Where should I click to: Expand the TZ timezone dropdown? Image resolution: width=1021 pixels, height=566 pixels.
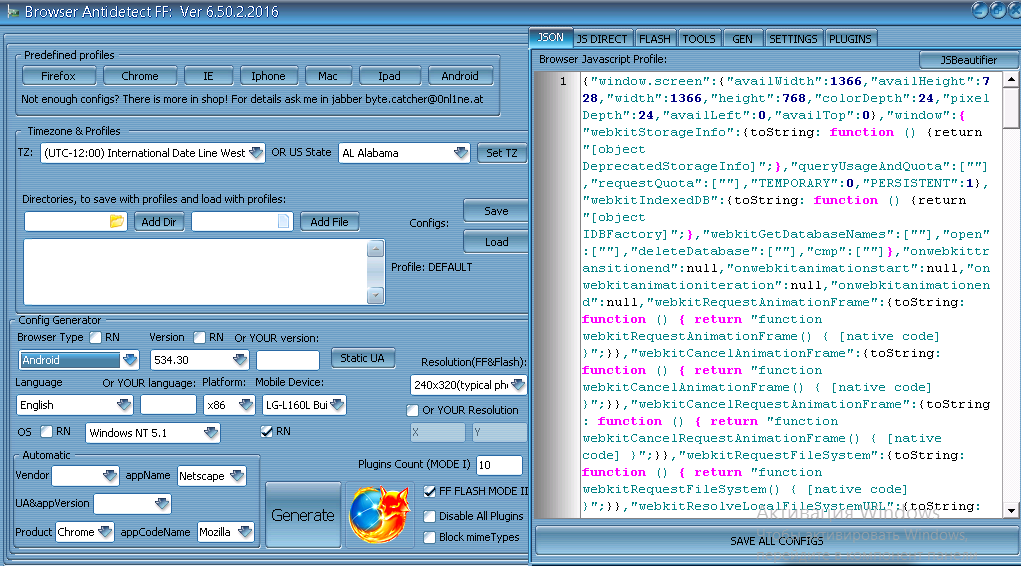255,153
